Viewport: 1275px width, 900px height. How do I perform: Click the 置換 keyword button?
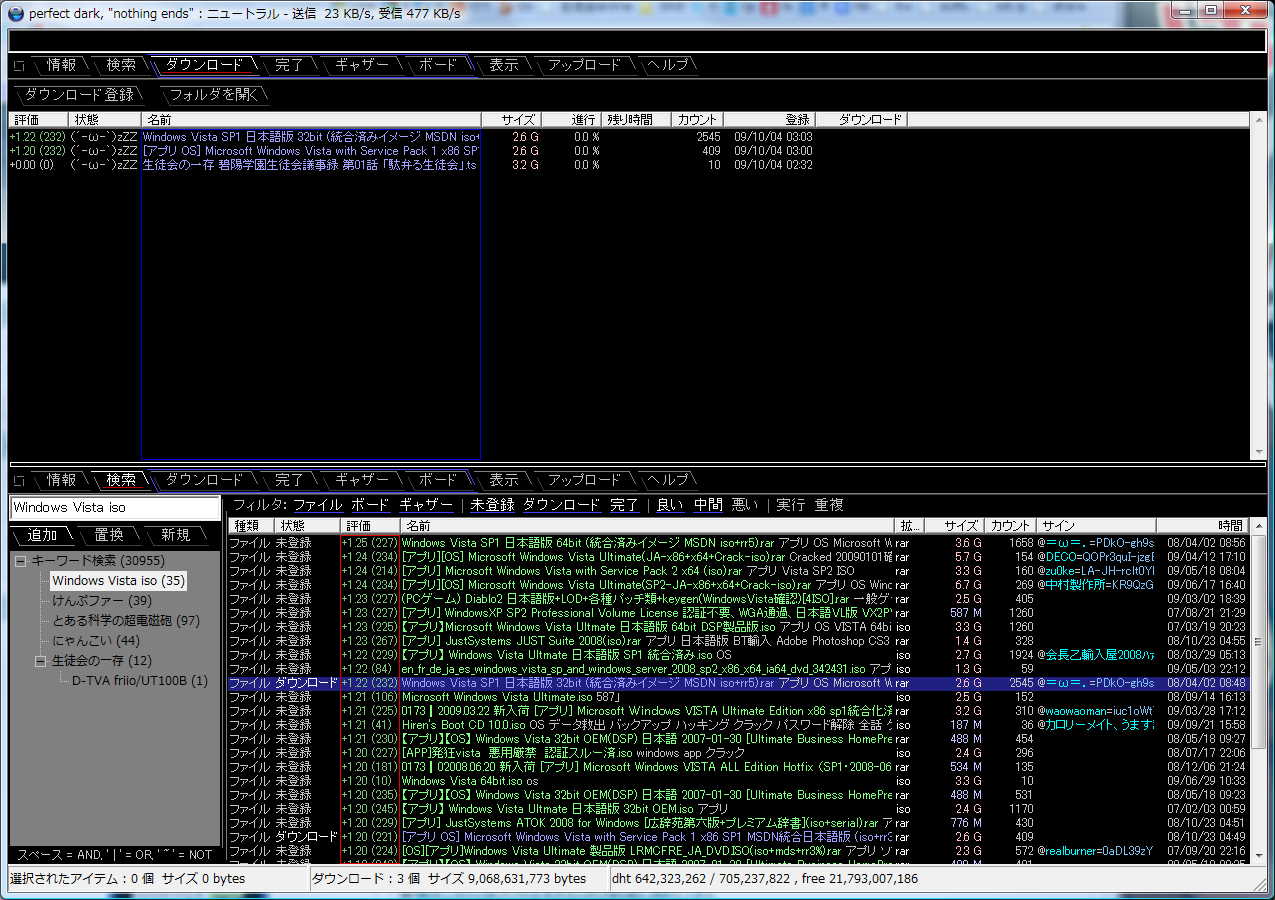(x=109, y=535)
